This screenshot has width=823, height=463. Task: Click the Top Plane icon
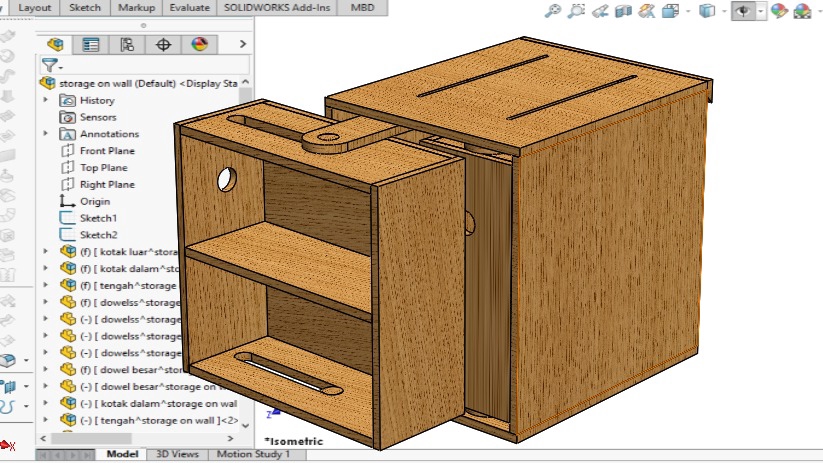[67, 167]
